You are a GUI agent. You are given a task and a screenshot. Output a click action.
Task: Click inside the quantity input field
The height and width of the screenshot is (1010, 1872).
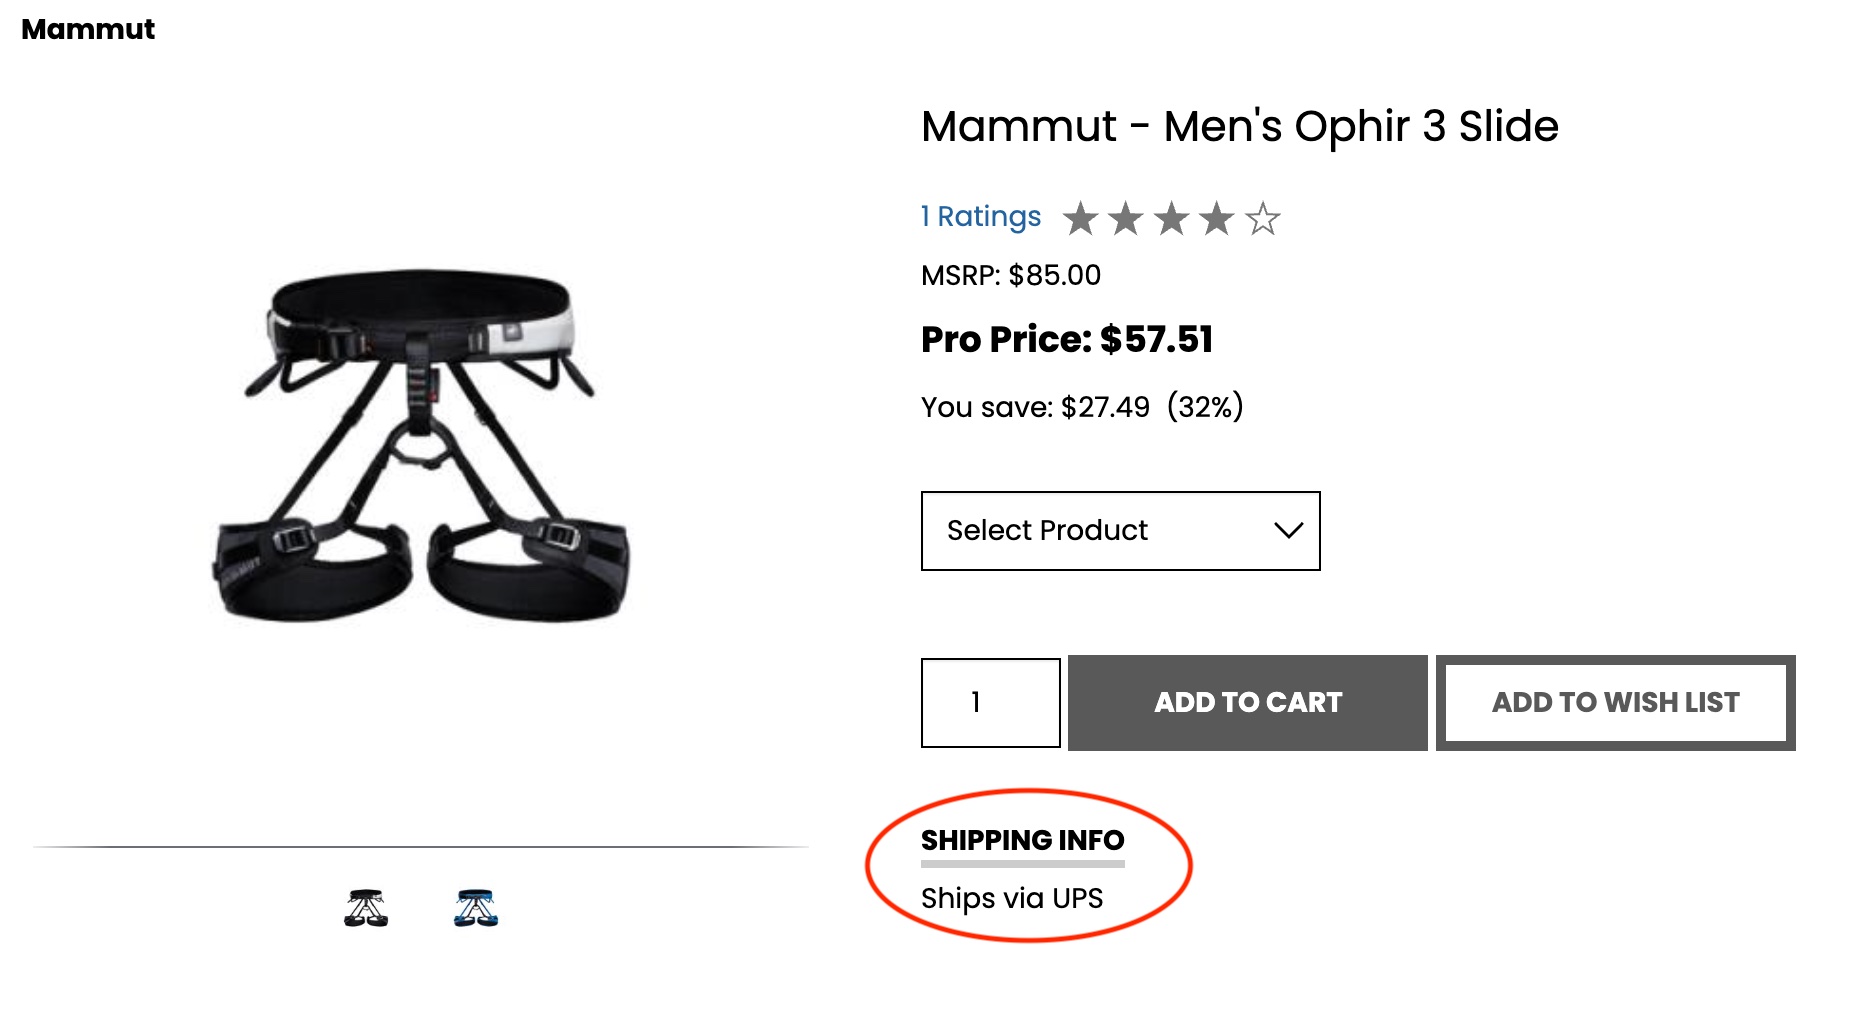click(989, 702)
